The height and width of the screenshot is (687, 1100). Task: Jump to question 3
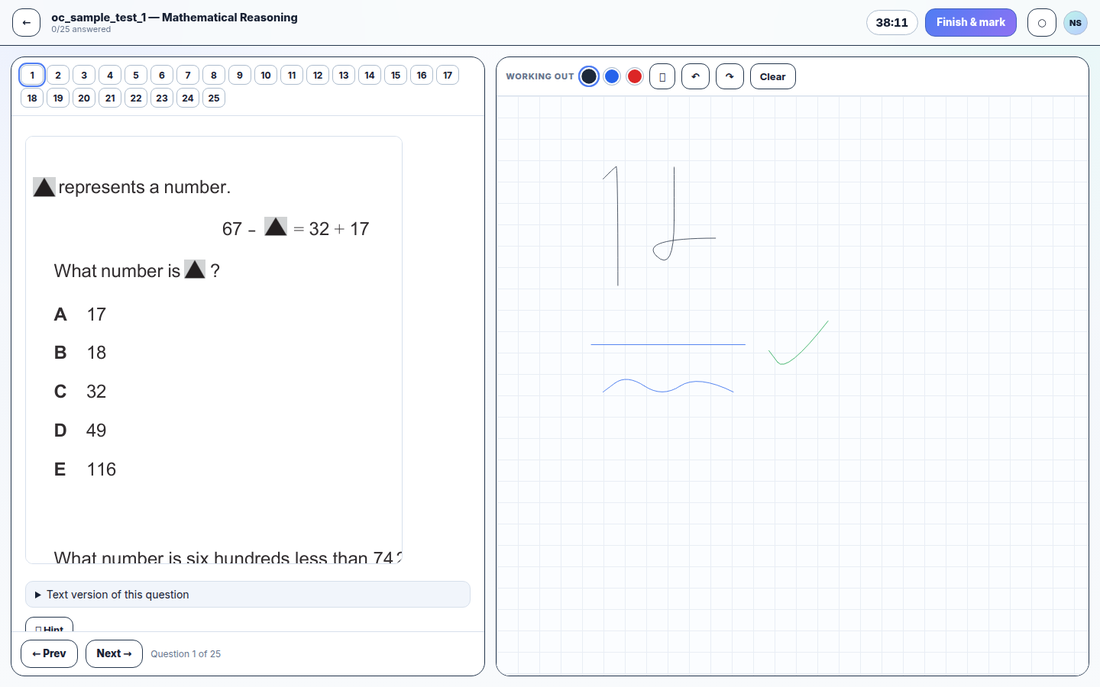(x=84, y=75)
